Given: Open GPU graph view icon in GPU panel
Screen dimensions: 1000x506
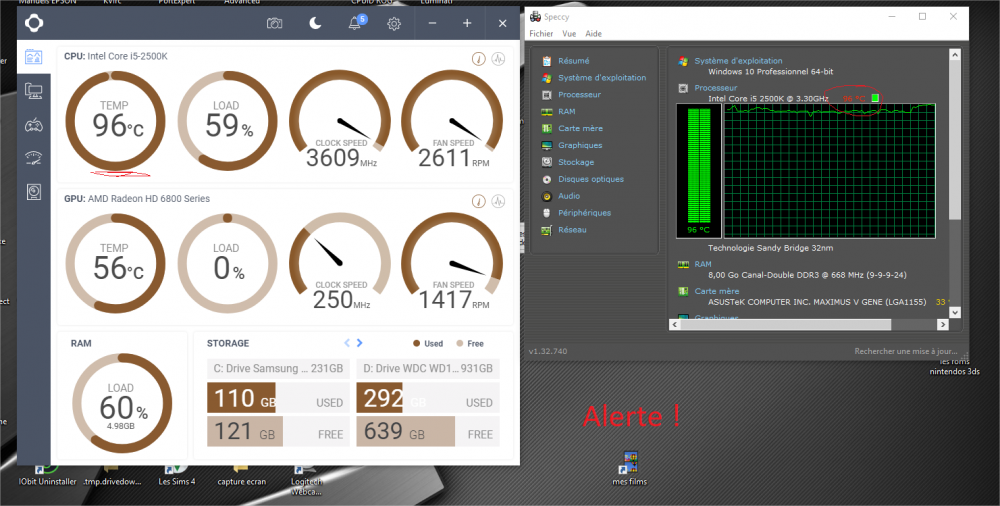Looking at the screenshot, I should [x=498, y=202].
